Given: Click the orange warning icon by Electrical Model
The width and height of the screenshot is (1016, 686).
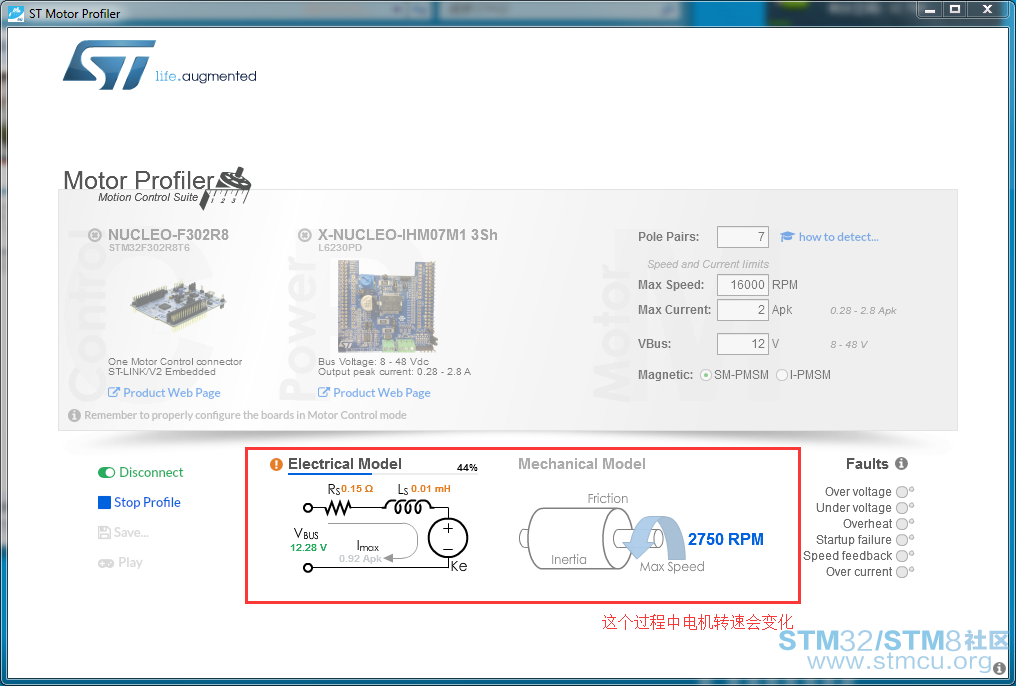Looking at the screenshot, I should pyautogui.click(x=276, y=464).
